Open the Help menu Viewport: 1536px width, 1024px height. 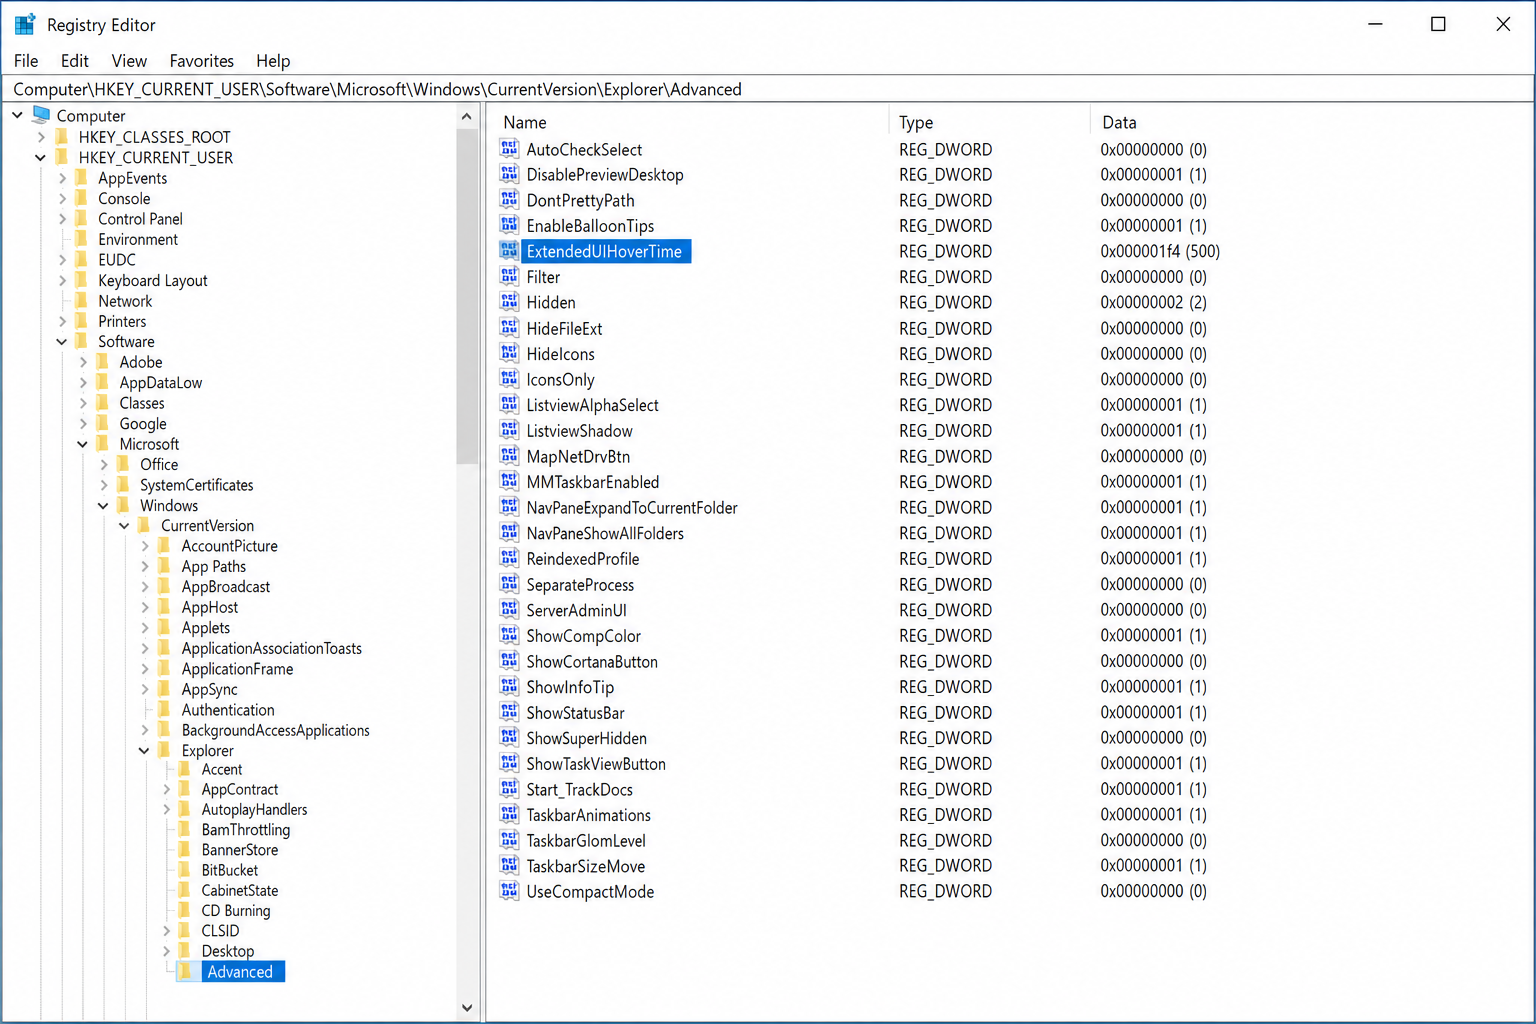273,61
